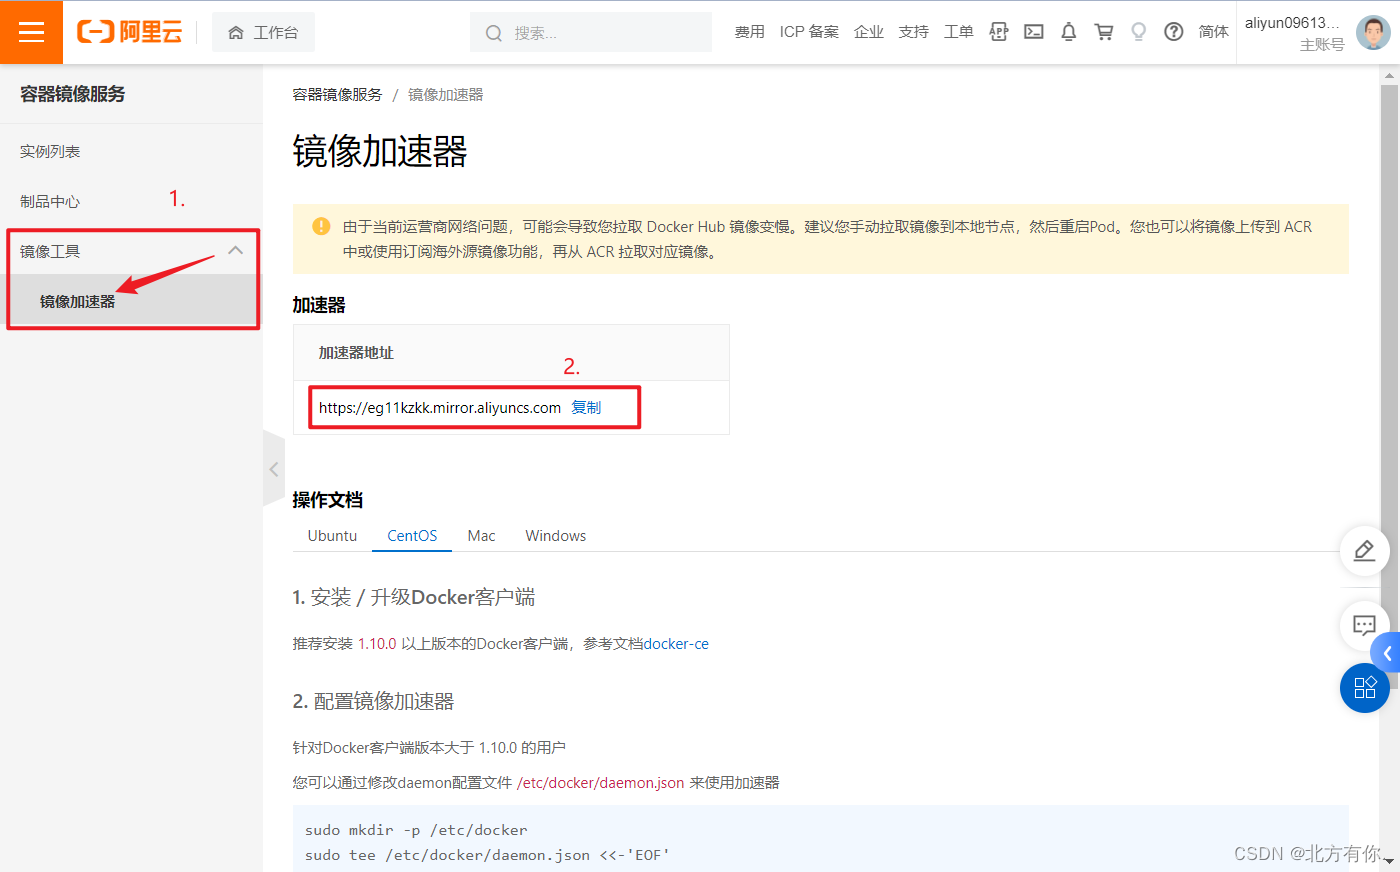Switch to the Ubuntu tab
This screenshot has width=1400, height=872.
click(332, 536)
